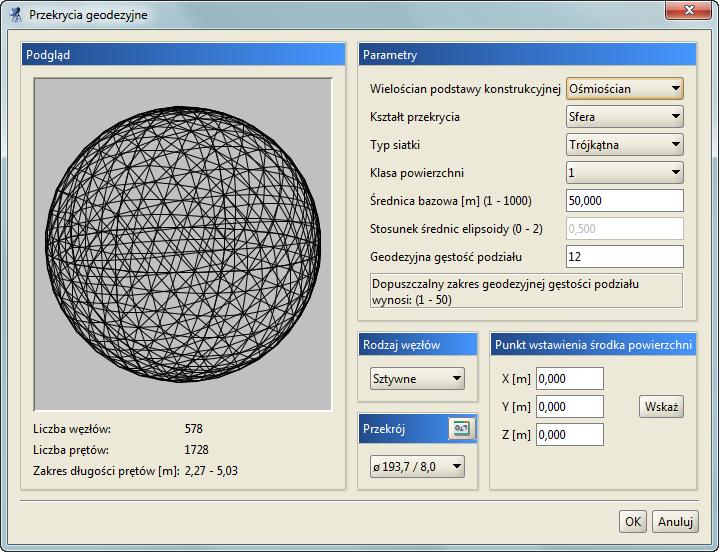
Task: Click the Kształt przekrycia label
Action: [415, 117]
